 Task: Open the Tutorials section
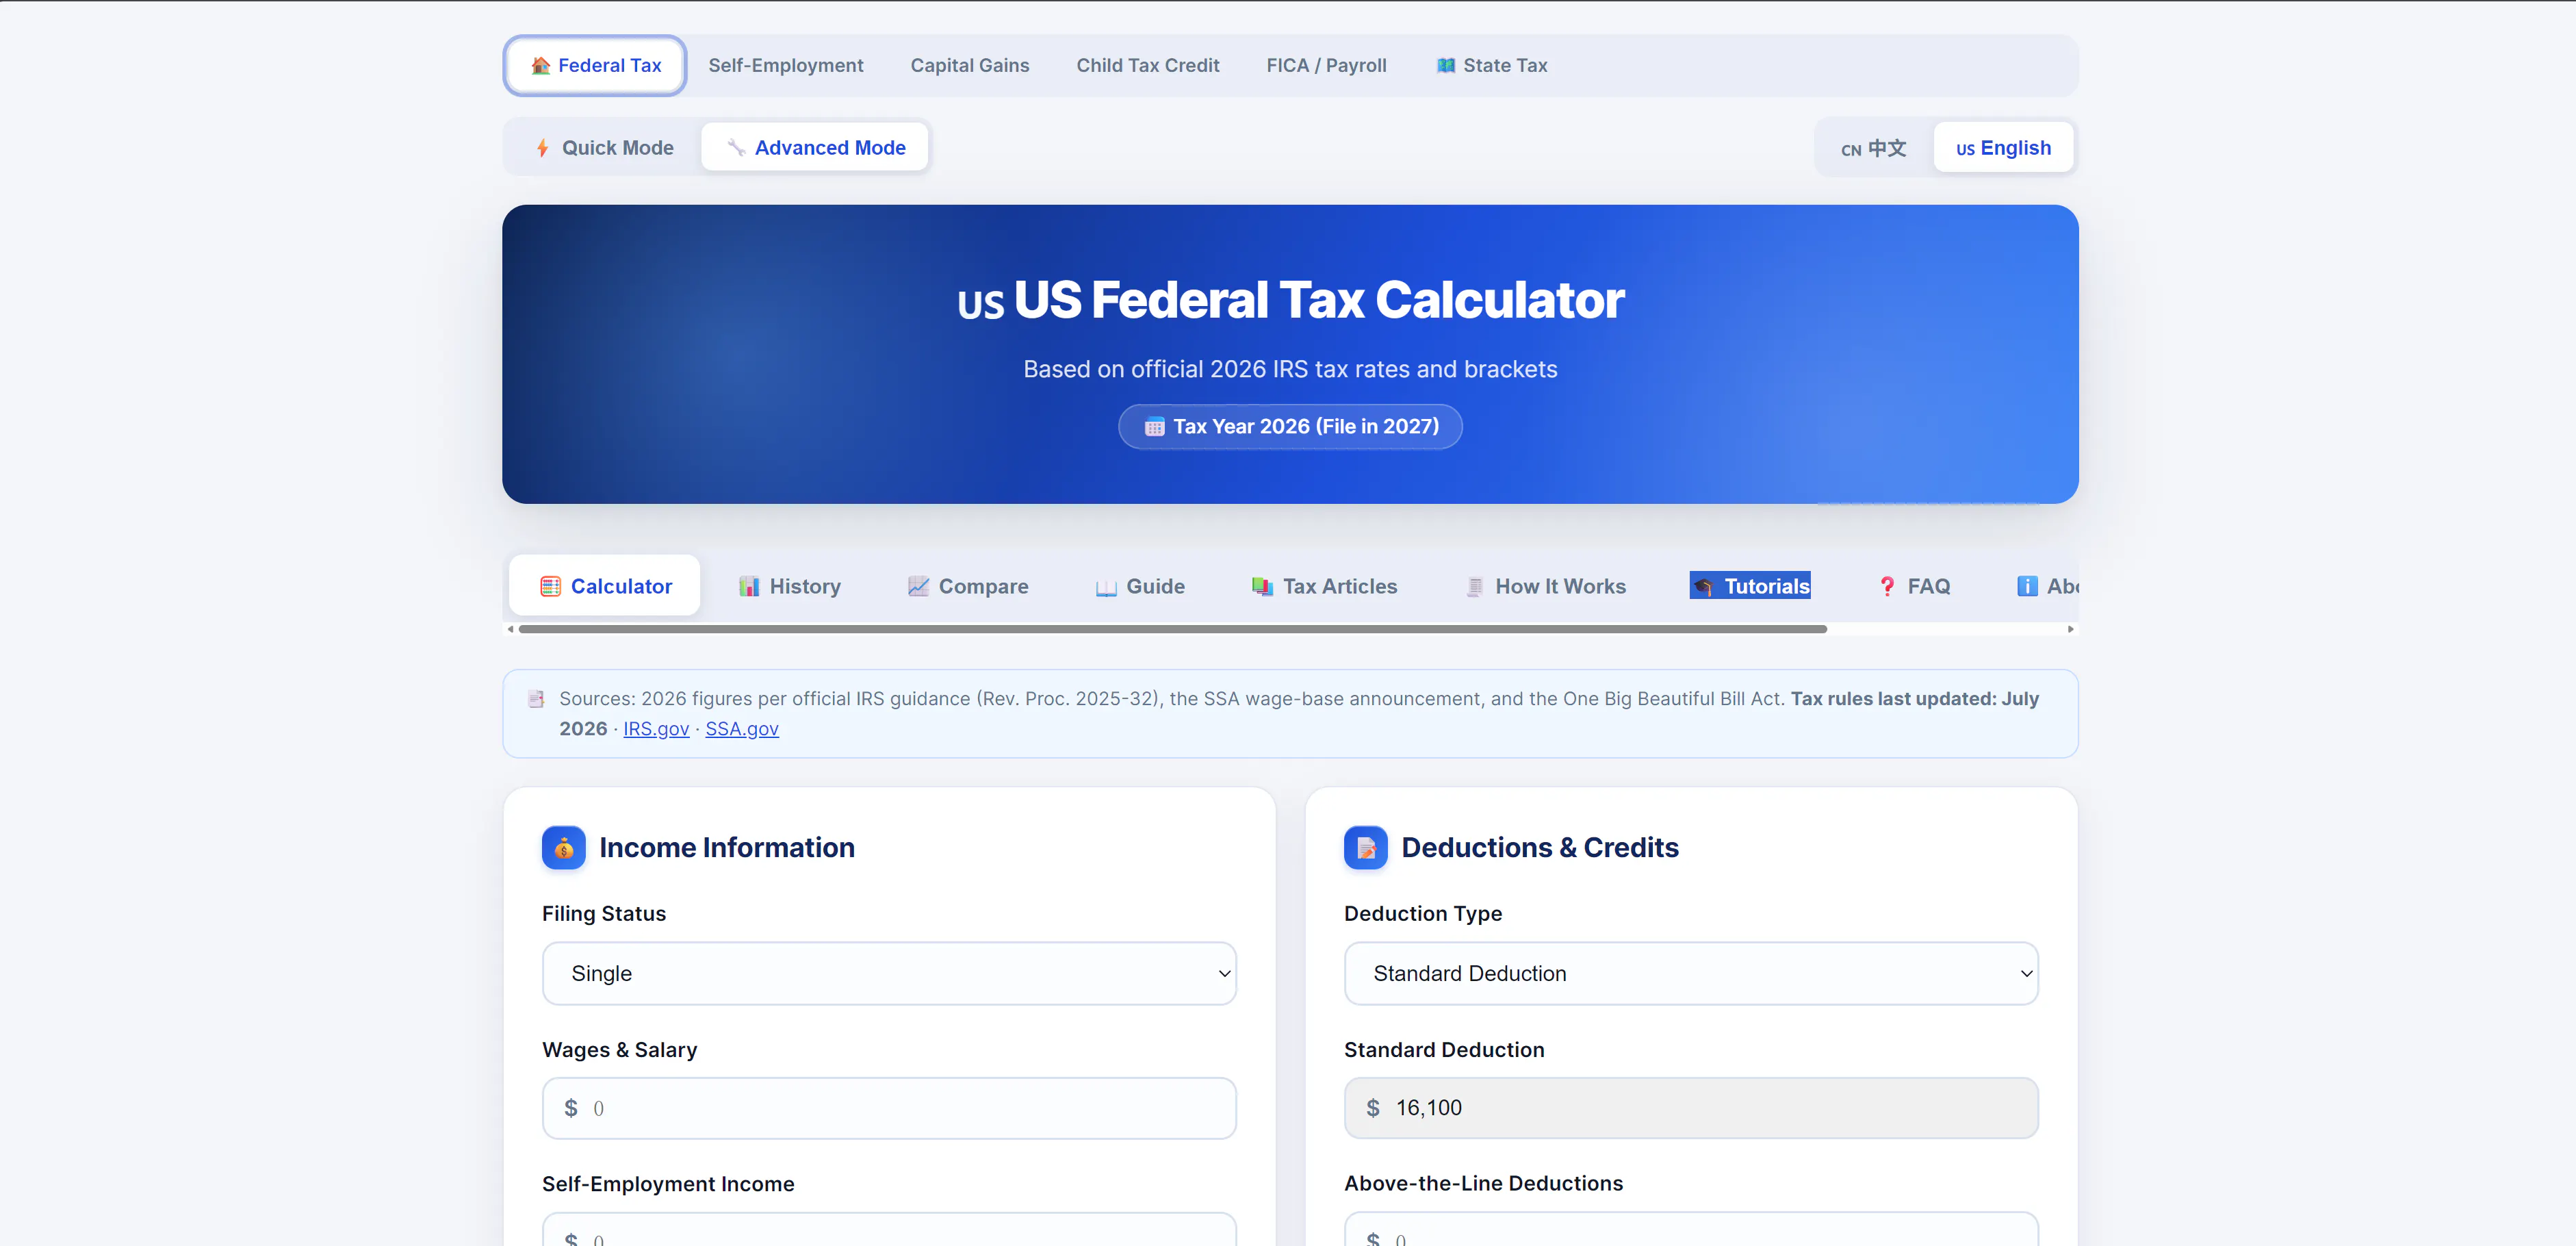coord(1750,586)
